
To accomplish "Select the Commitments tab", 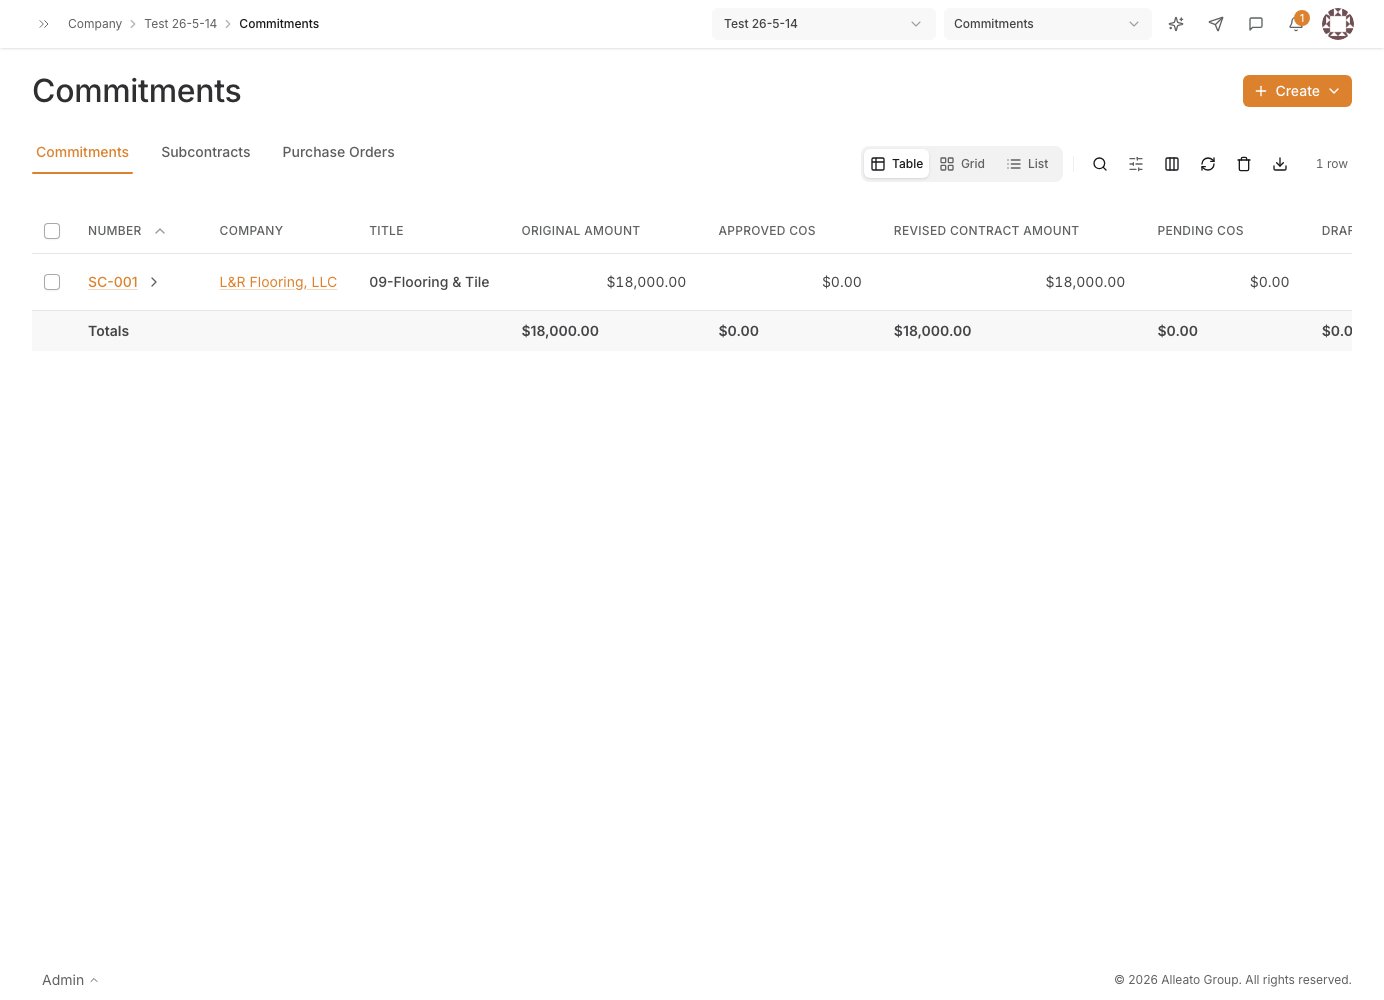I will 82,152.
